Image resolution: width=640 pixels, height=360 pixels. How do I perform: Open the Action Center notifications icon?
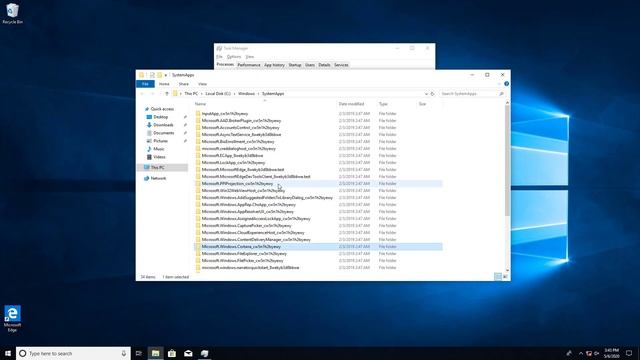pyautogui.click(x=629, y=353)
